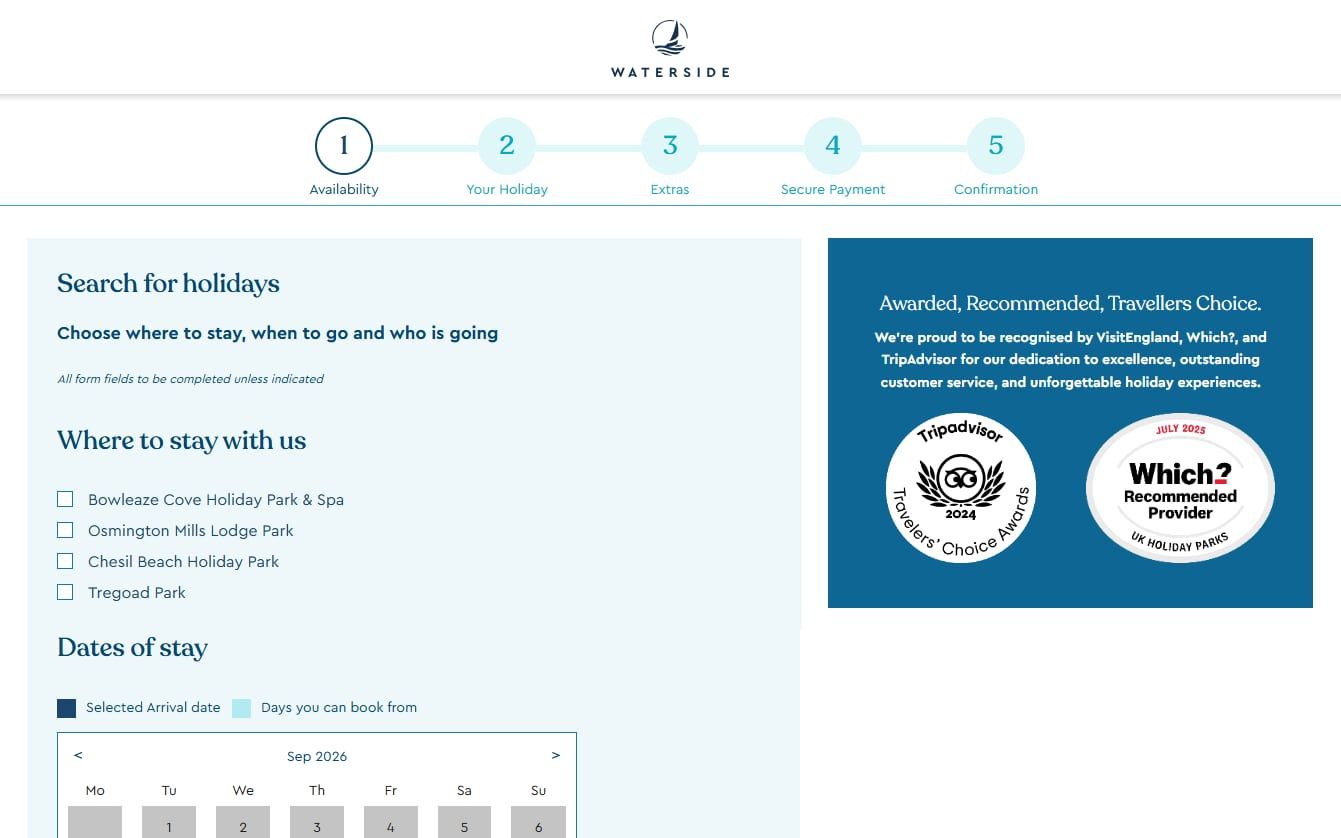
Task: Click the Awarded, Recommended, Travellers Choice heading
Action: [x=1070, y=303]
